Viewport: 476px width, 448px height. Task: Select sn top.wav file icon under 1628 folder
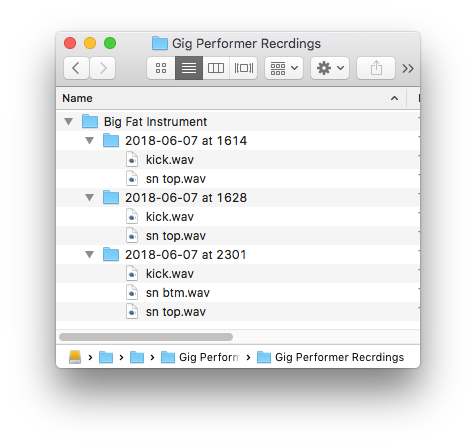pyautogui.click(x=132, y=235)
